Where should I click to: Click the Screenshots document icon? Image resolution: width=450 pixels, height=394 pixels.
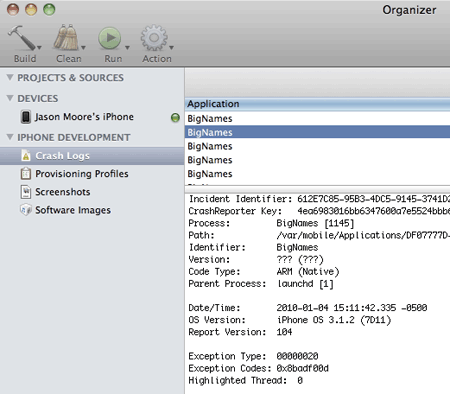click(26, 192)
